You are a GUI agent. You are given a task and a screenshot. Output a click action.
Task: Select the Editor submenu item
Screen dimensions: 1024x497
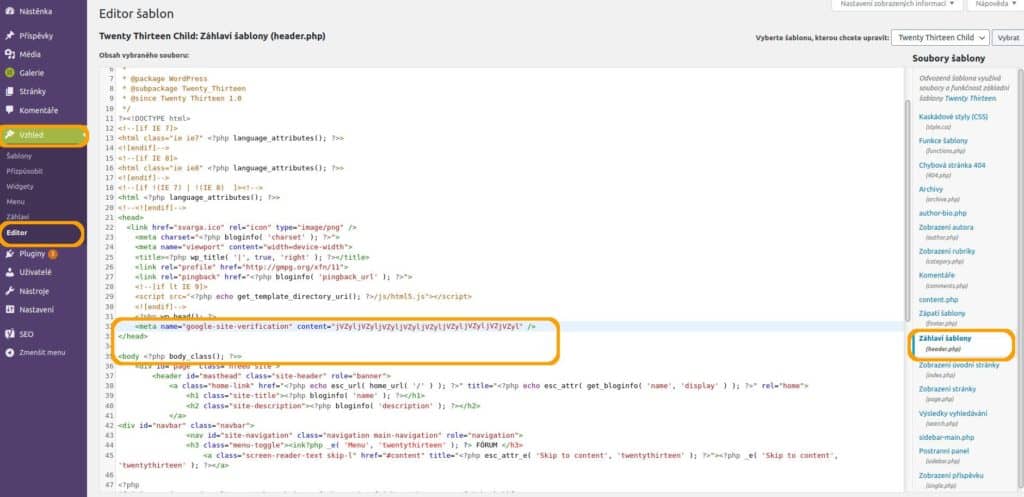pos(16,232)
